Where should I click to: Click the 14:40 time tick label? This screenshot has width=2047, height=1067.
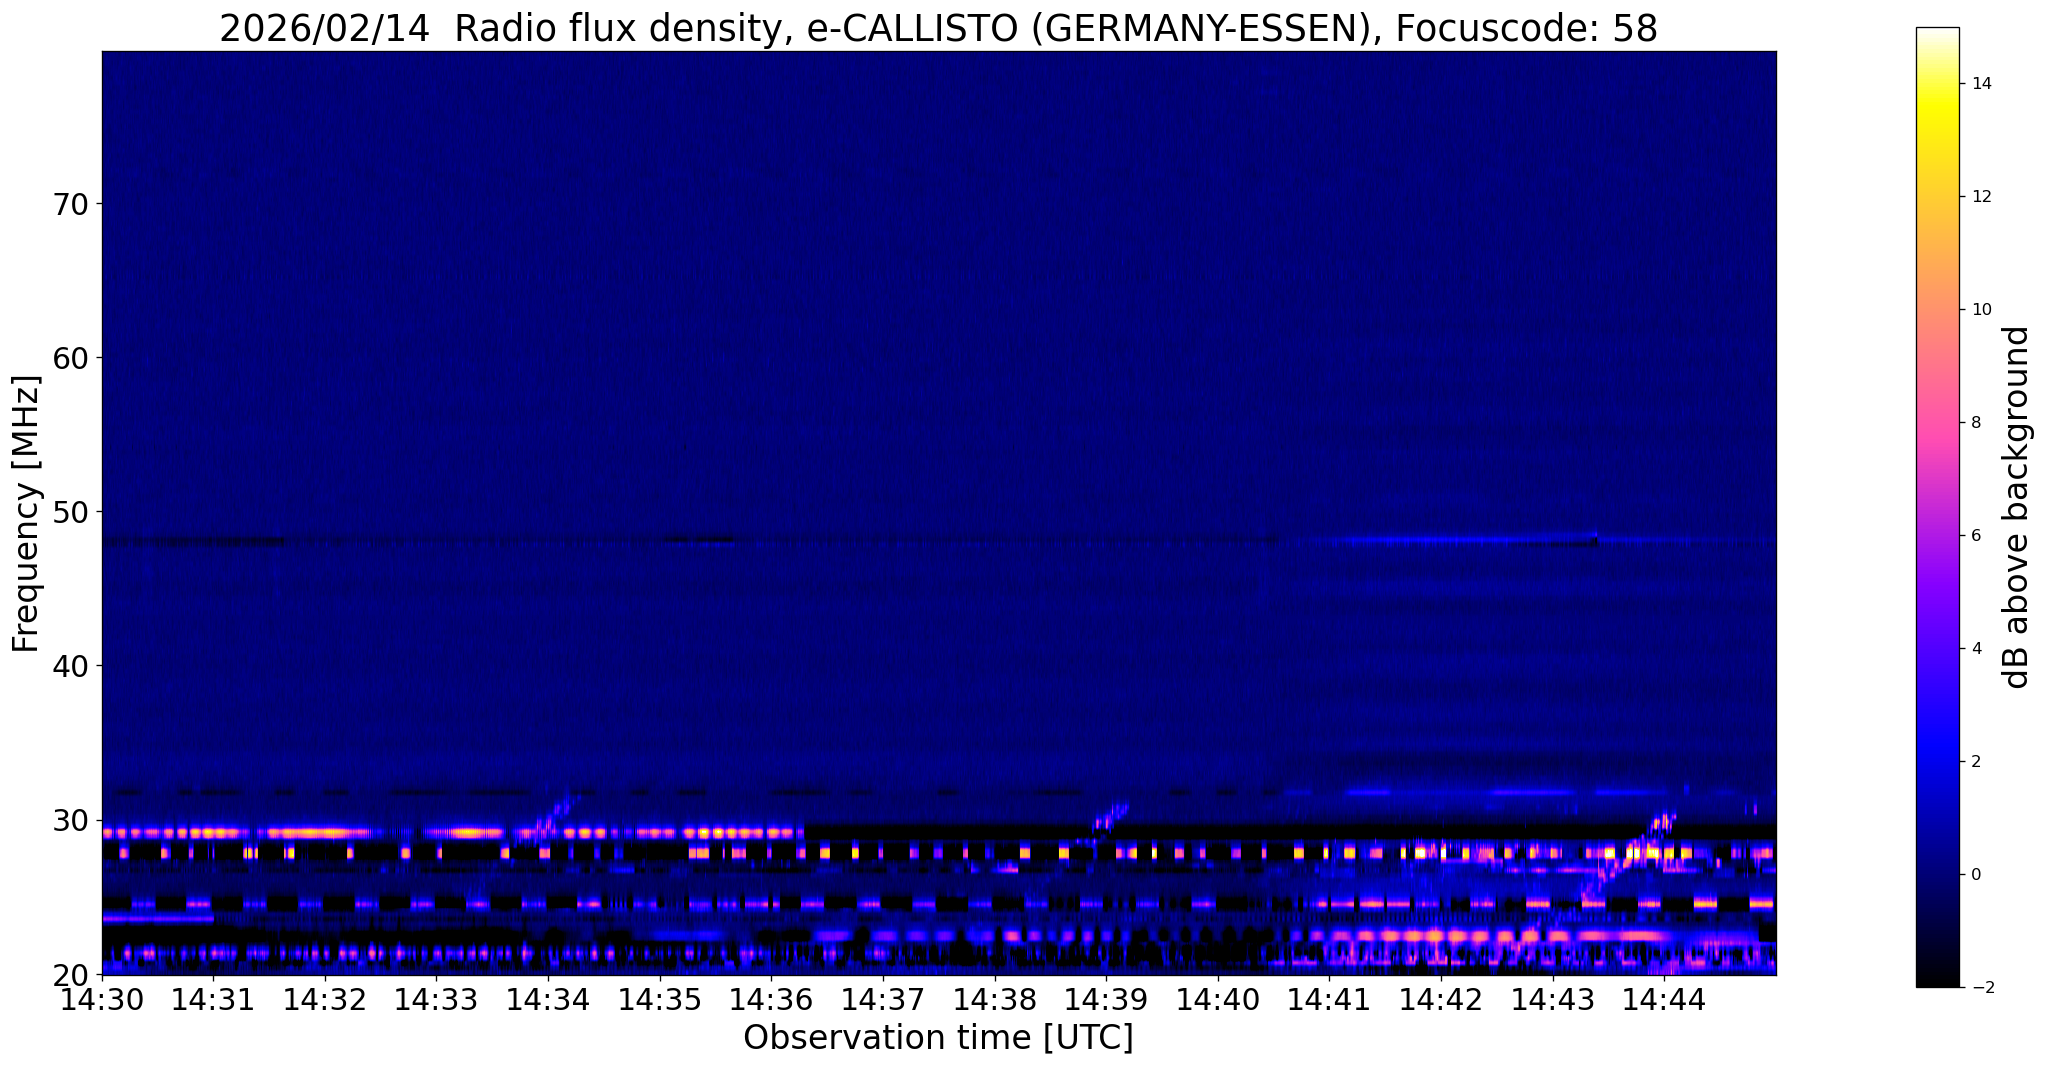[x=1218, y=999]
